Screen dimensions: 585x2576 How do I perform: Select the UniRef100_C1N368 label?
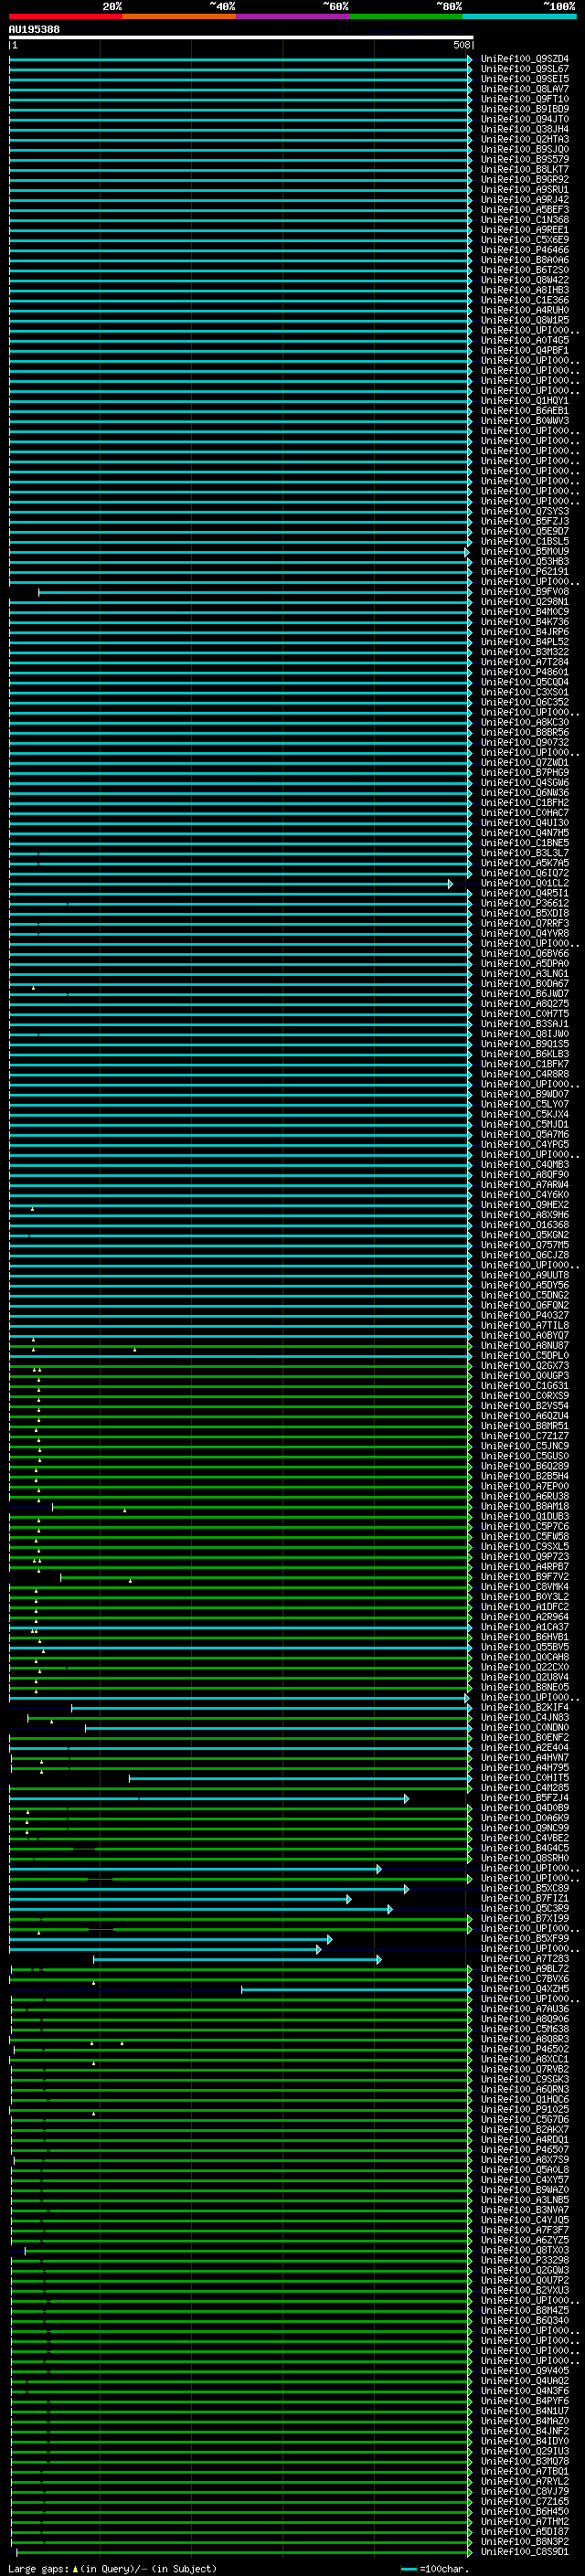(524, 220)
